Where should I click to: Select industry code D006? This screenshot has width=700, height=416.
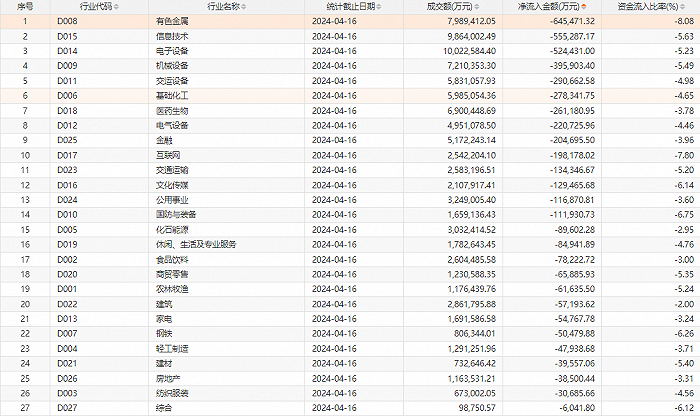67,96
